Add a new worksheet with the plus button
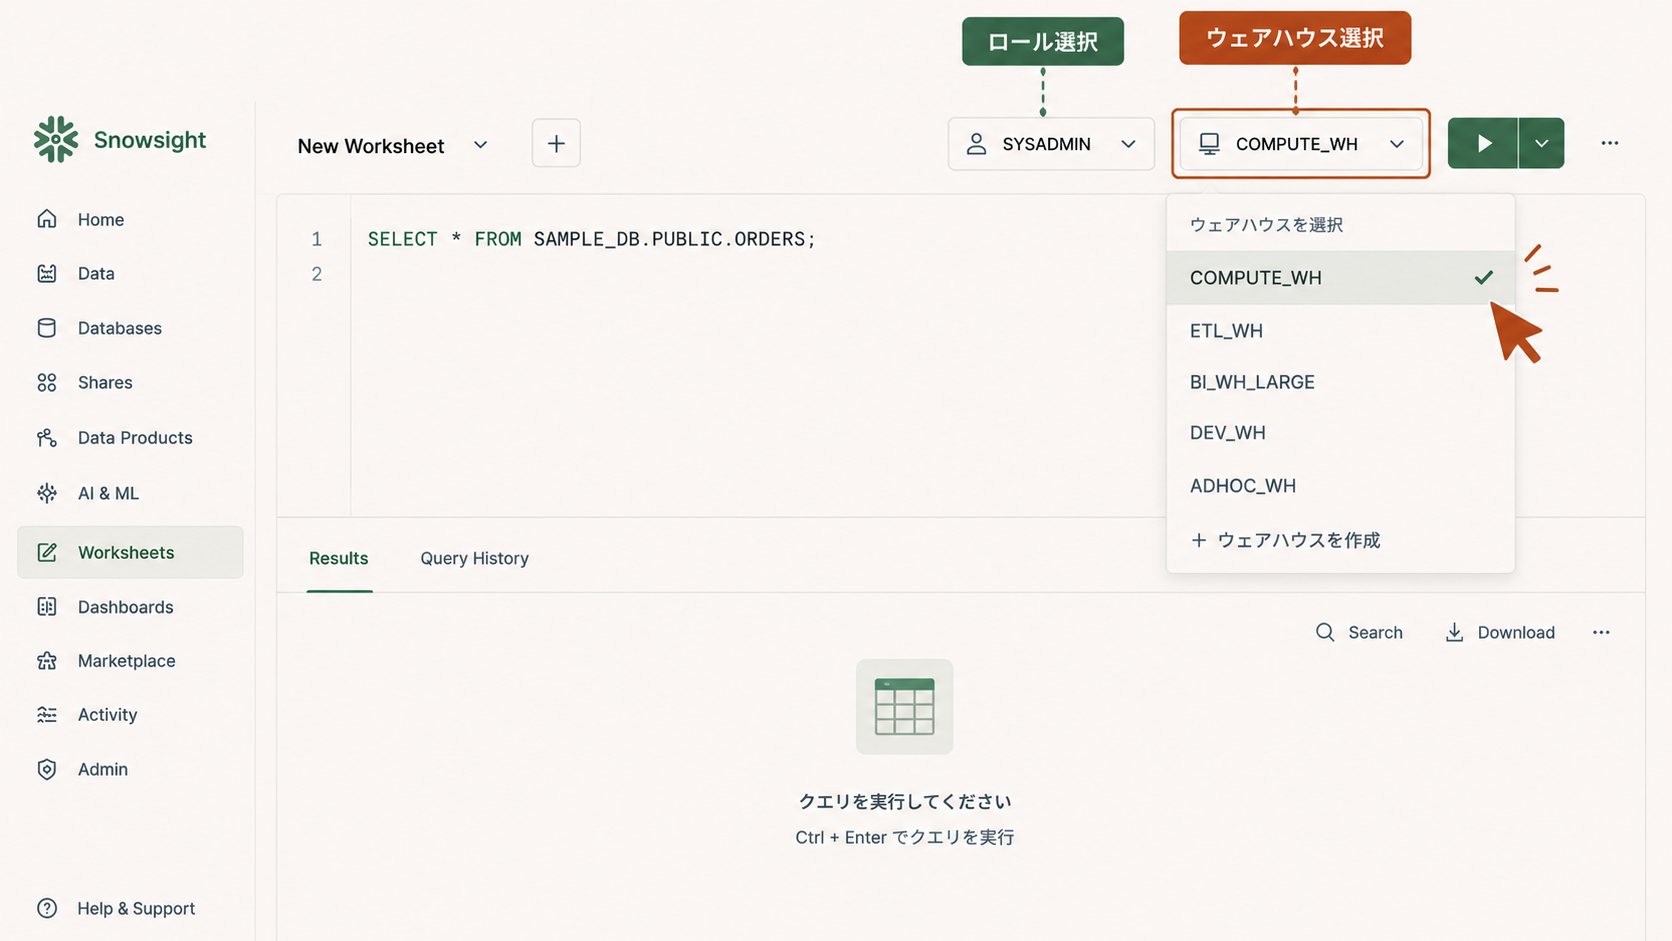The width and height of the screenshot is (1672, 941). coord(556,143)
